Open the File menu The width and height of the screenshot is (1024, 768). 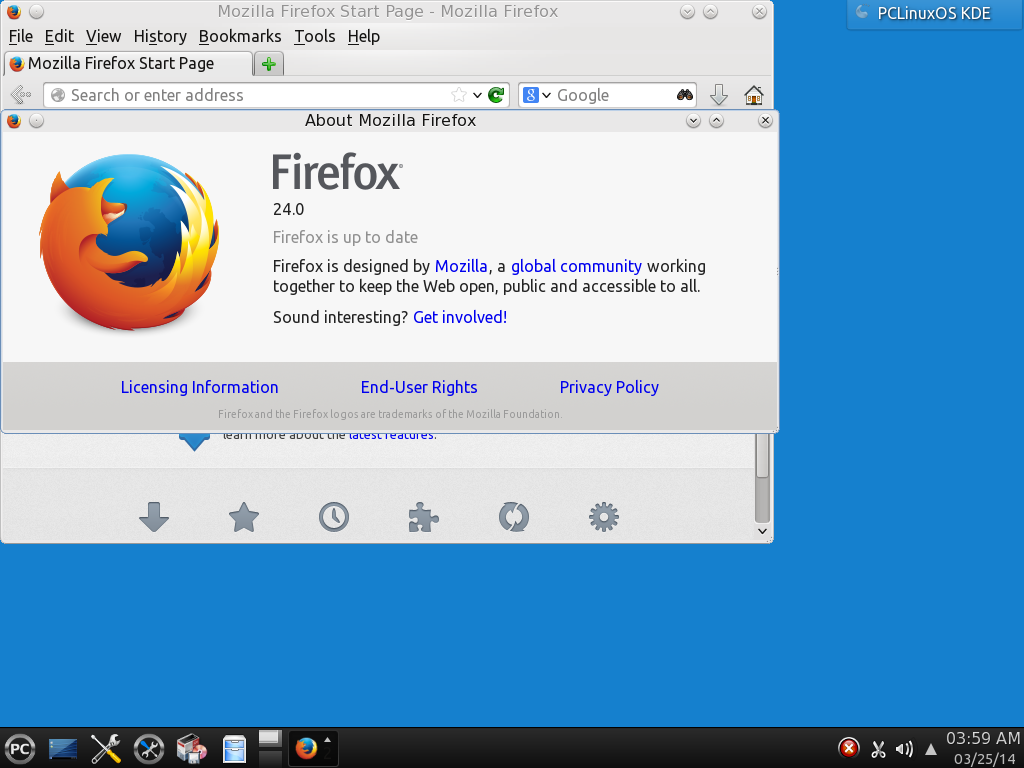pyautogui.click(x=21, y=37)
